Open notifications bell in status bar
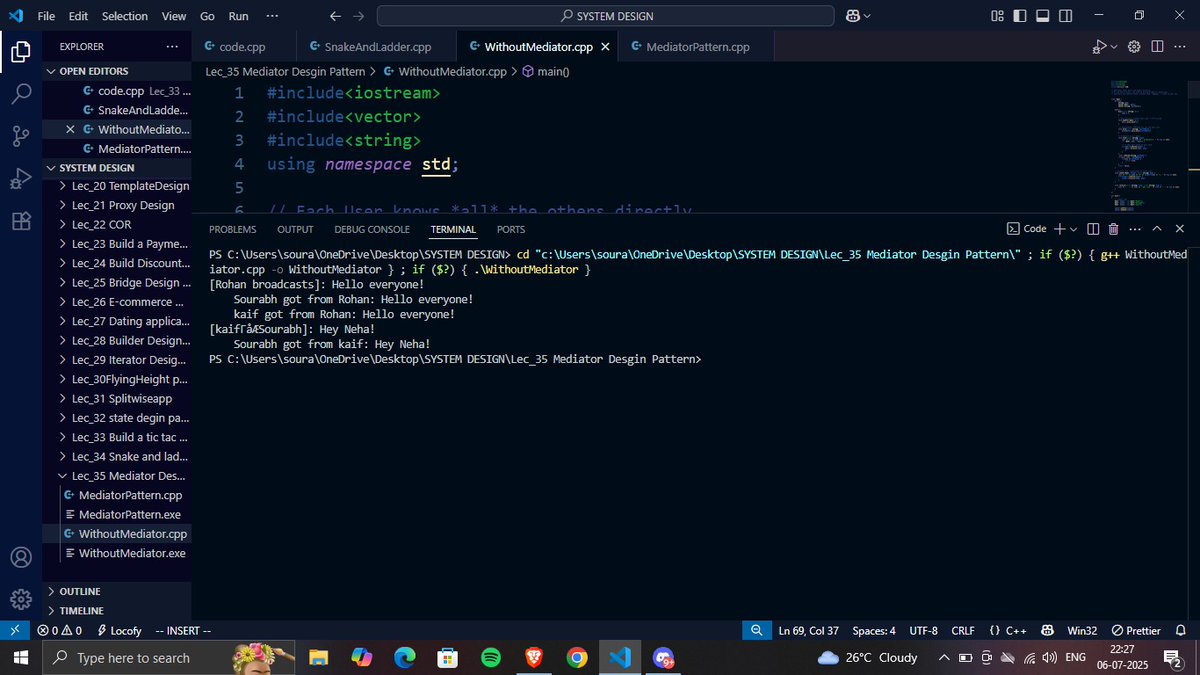This screenshot has width=1200, height=675. point(1181,631)
